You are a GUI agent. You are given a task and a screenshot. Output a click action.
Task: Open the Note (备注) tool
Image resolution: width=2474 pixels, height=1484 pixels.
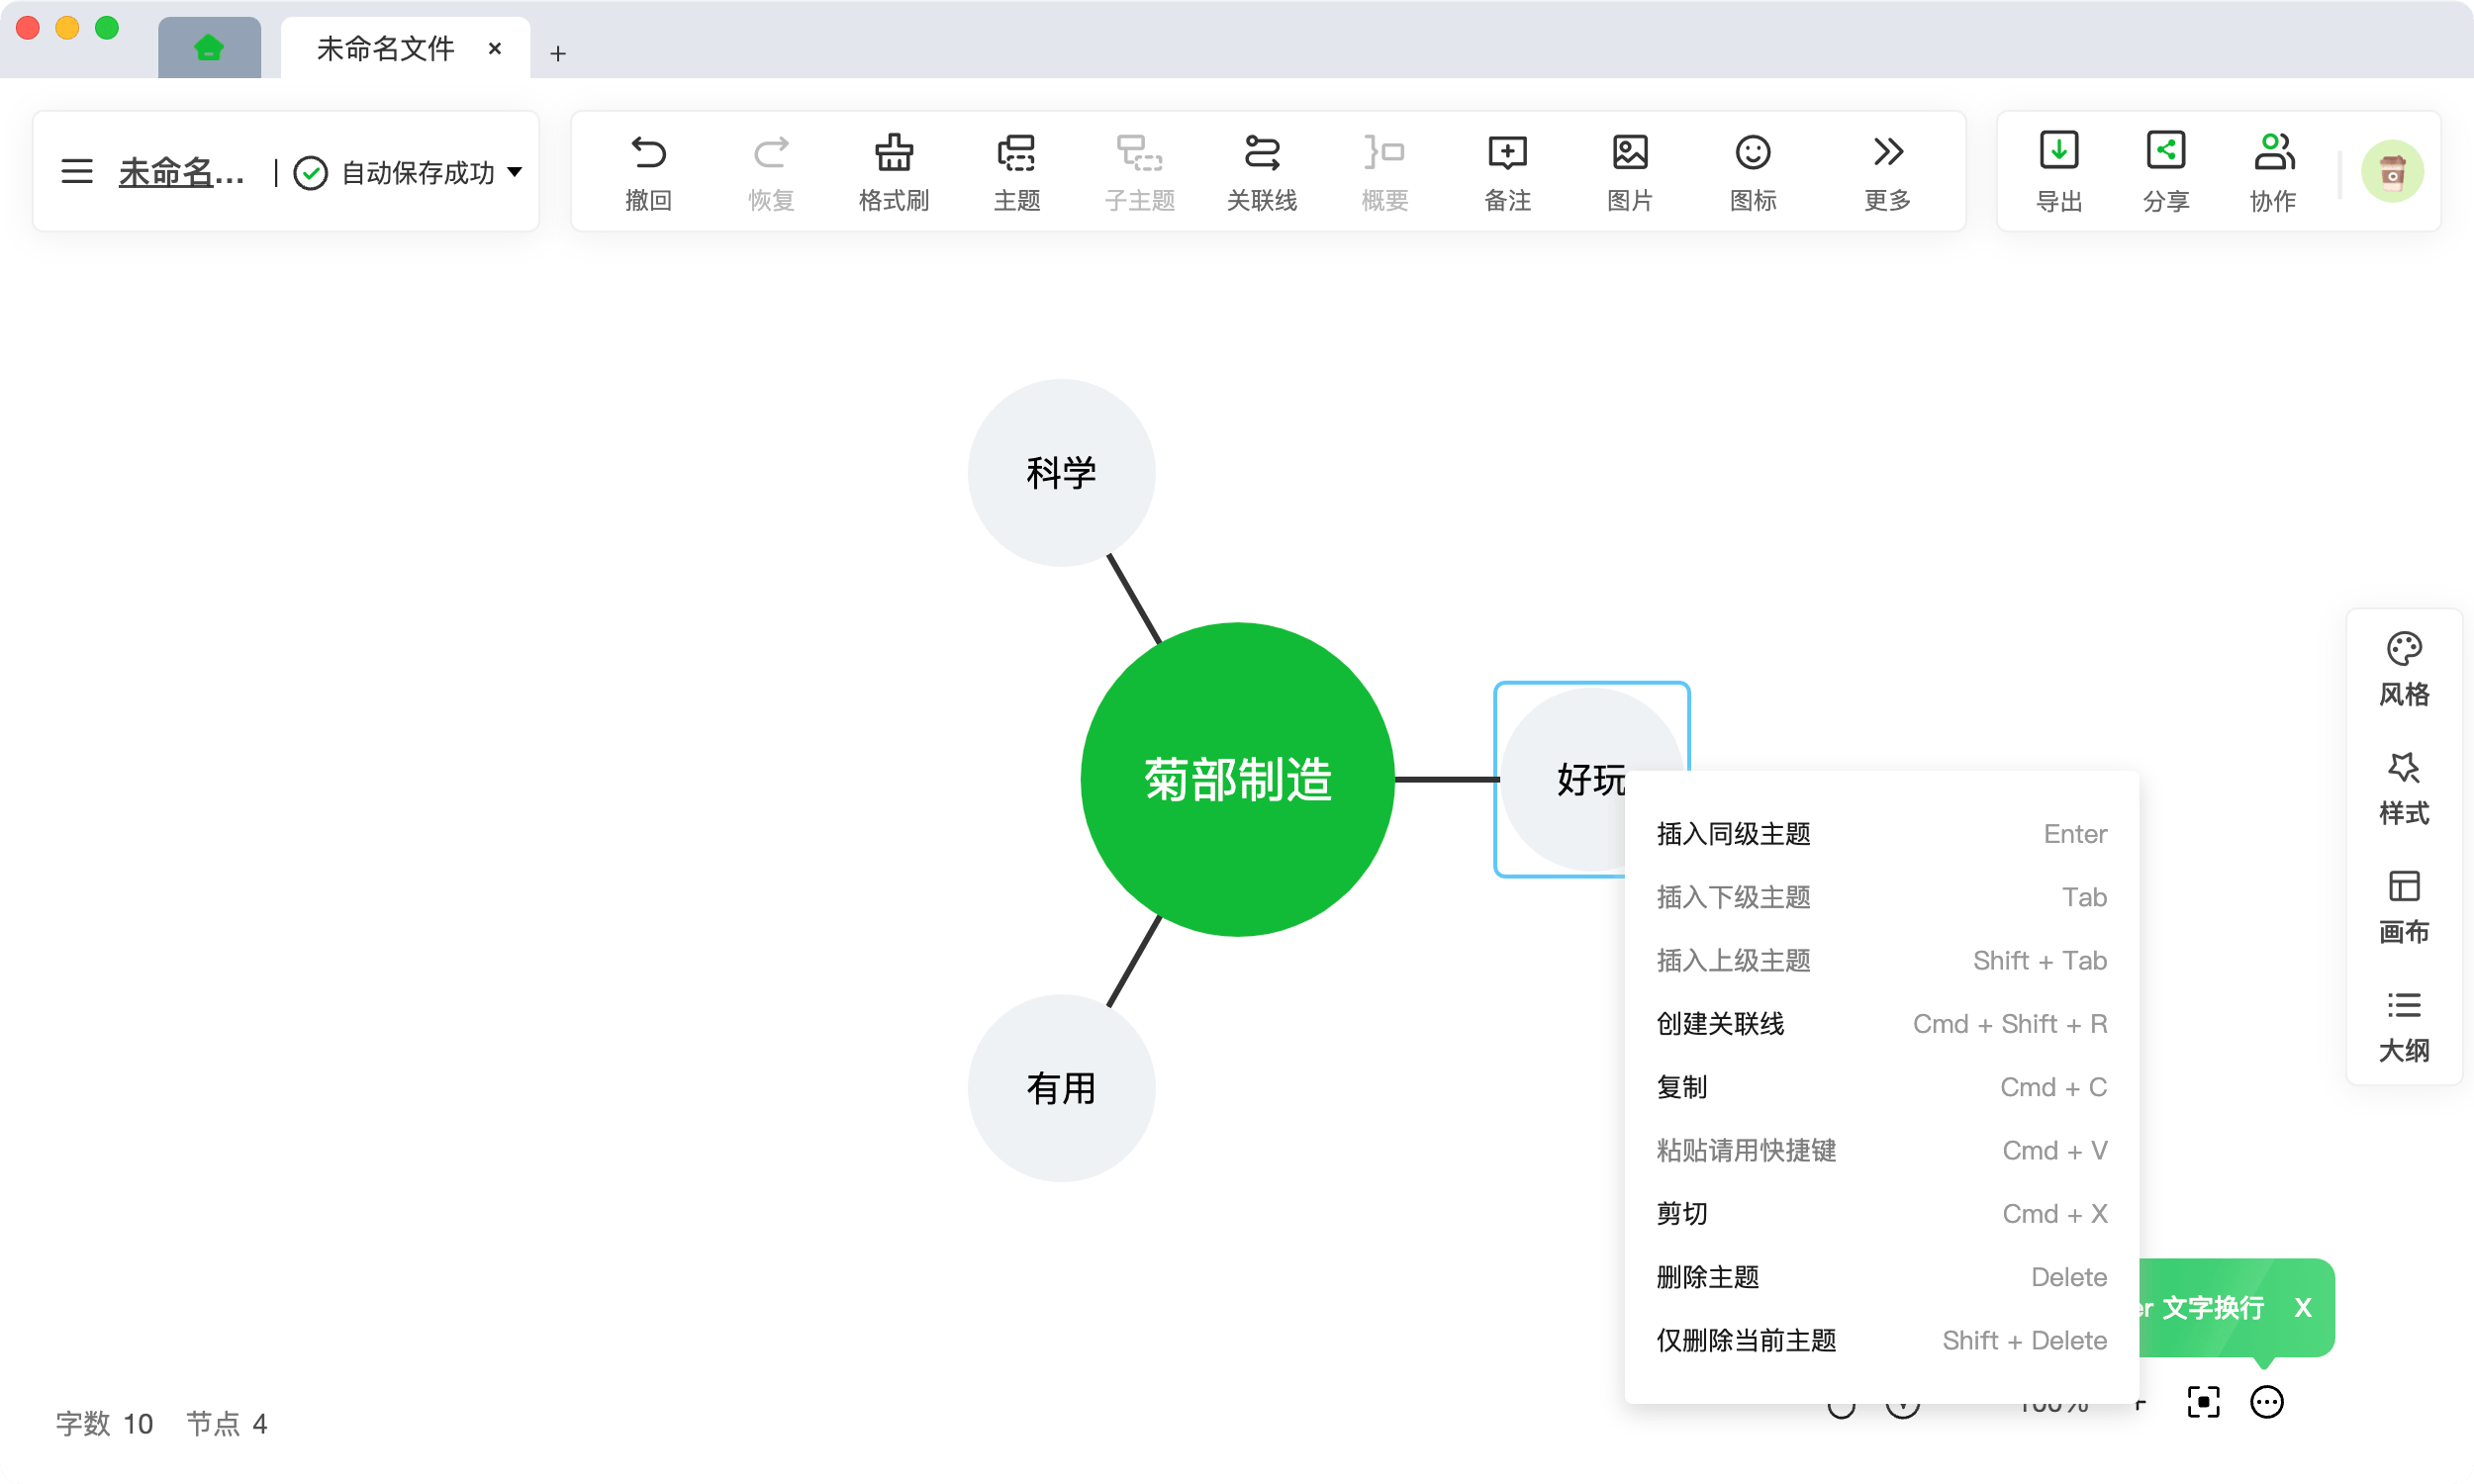click(1507, 153)
